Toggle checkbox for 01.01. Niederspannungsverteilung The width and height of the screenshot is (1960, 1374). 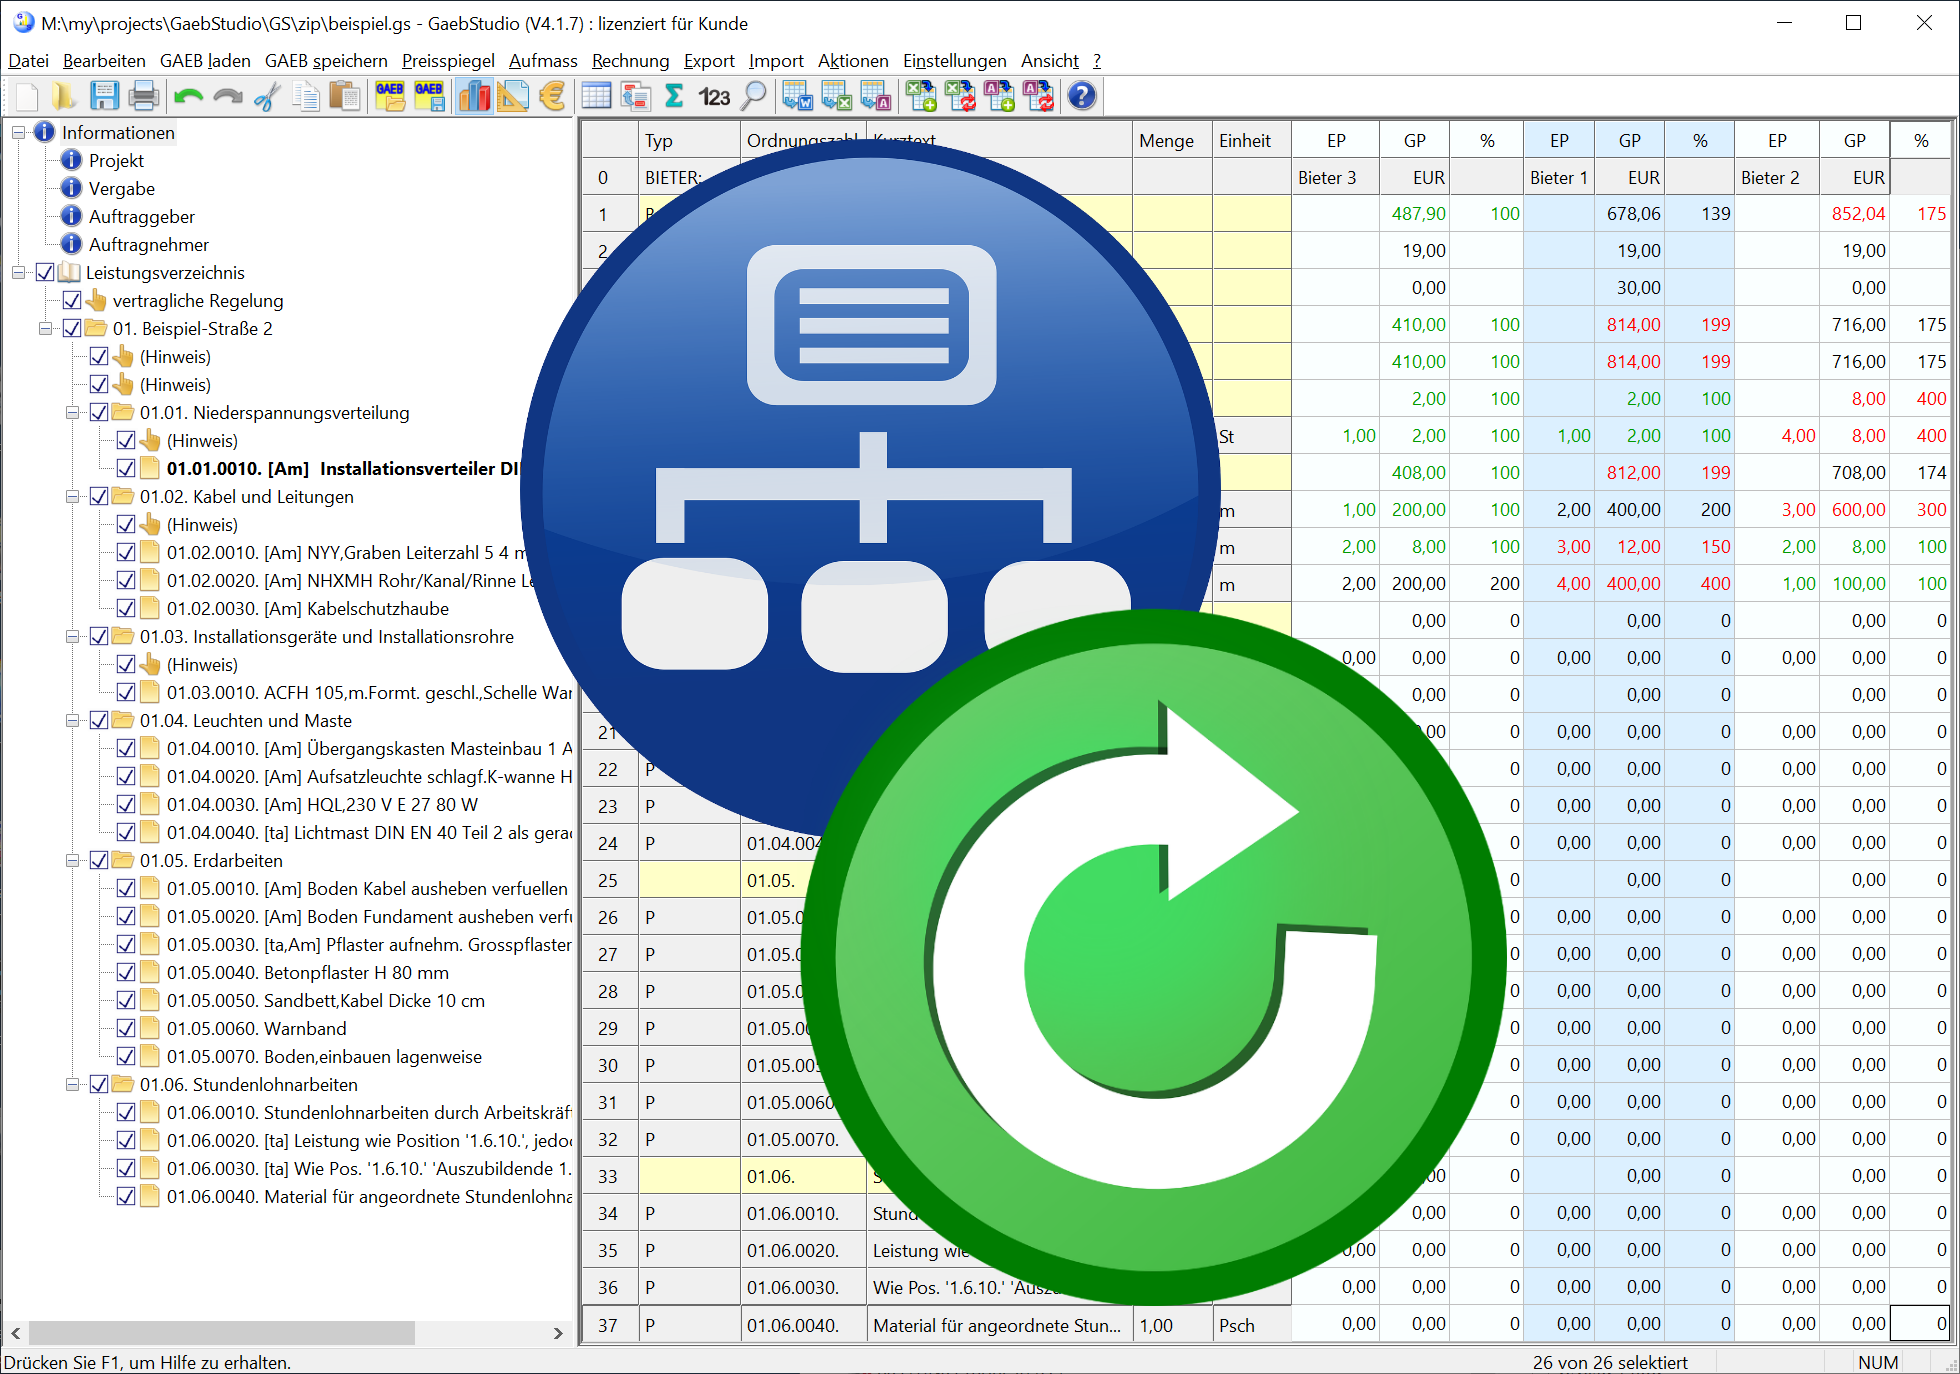point(99,412)
